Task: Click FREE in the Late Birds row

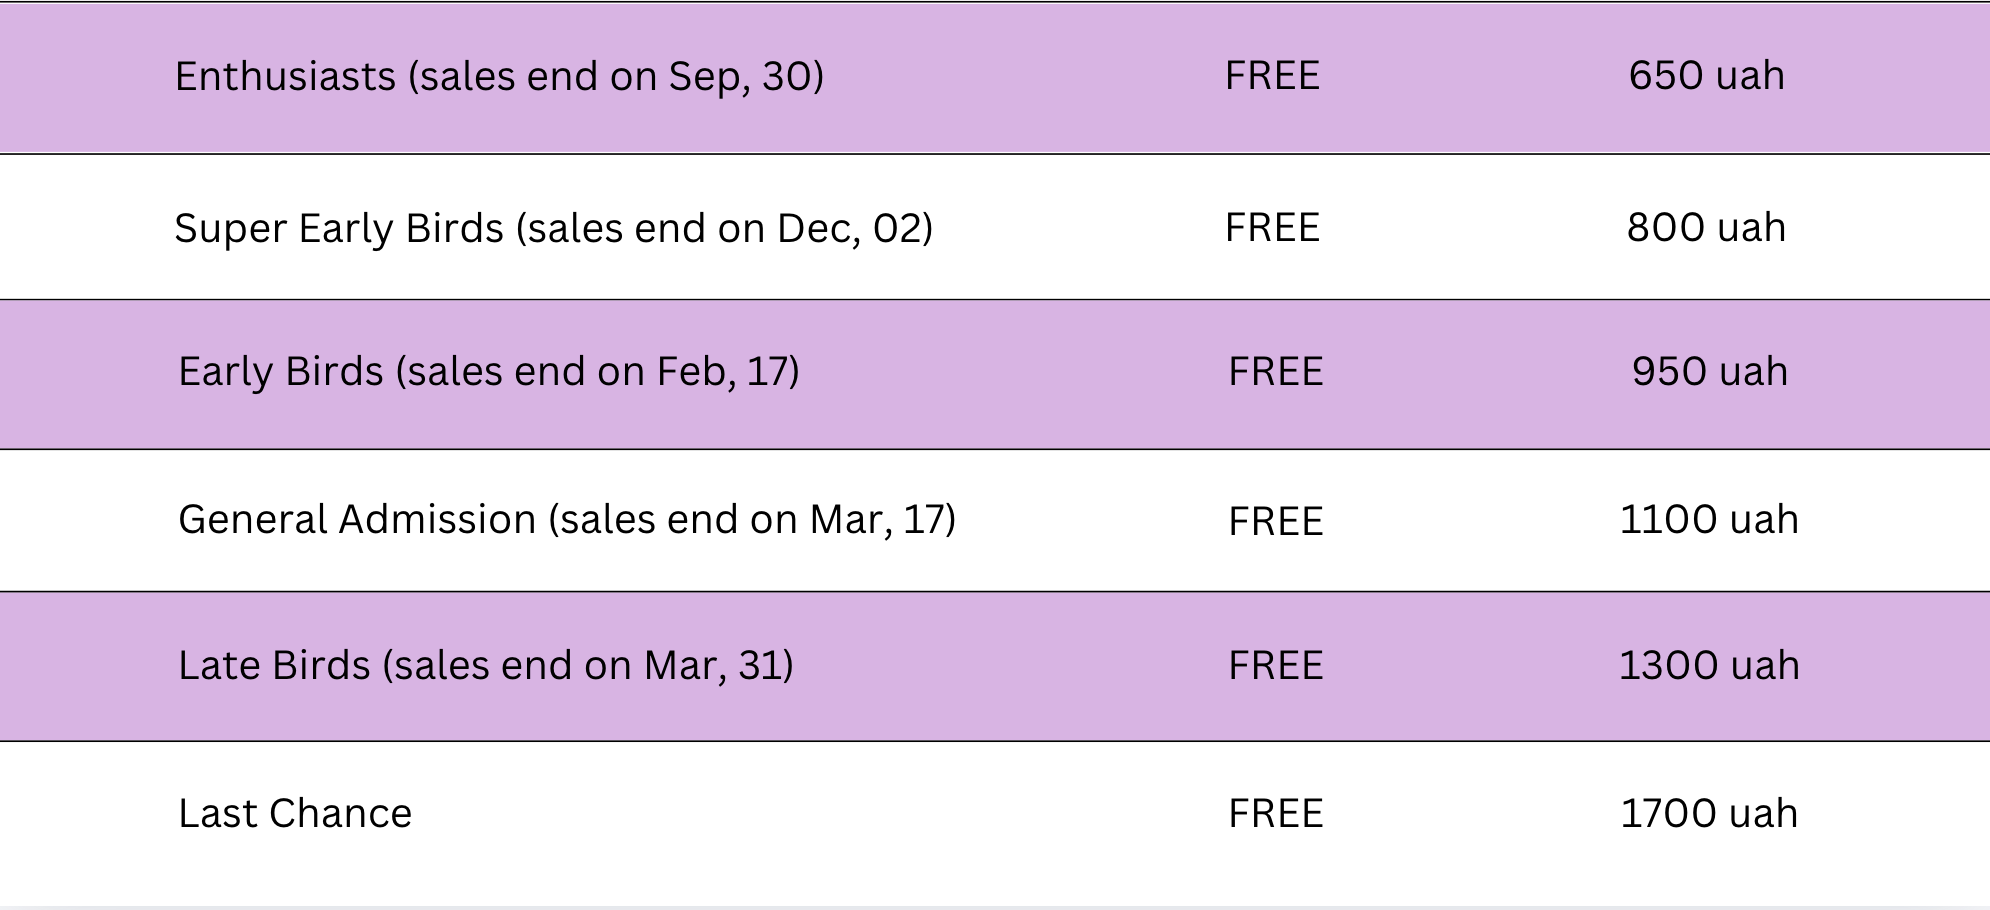Action: click(x=1275, y=666)
